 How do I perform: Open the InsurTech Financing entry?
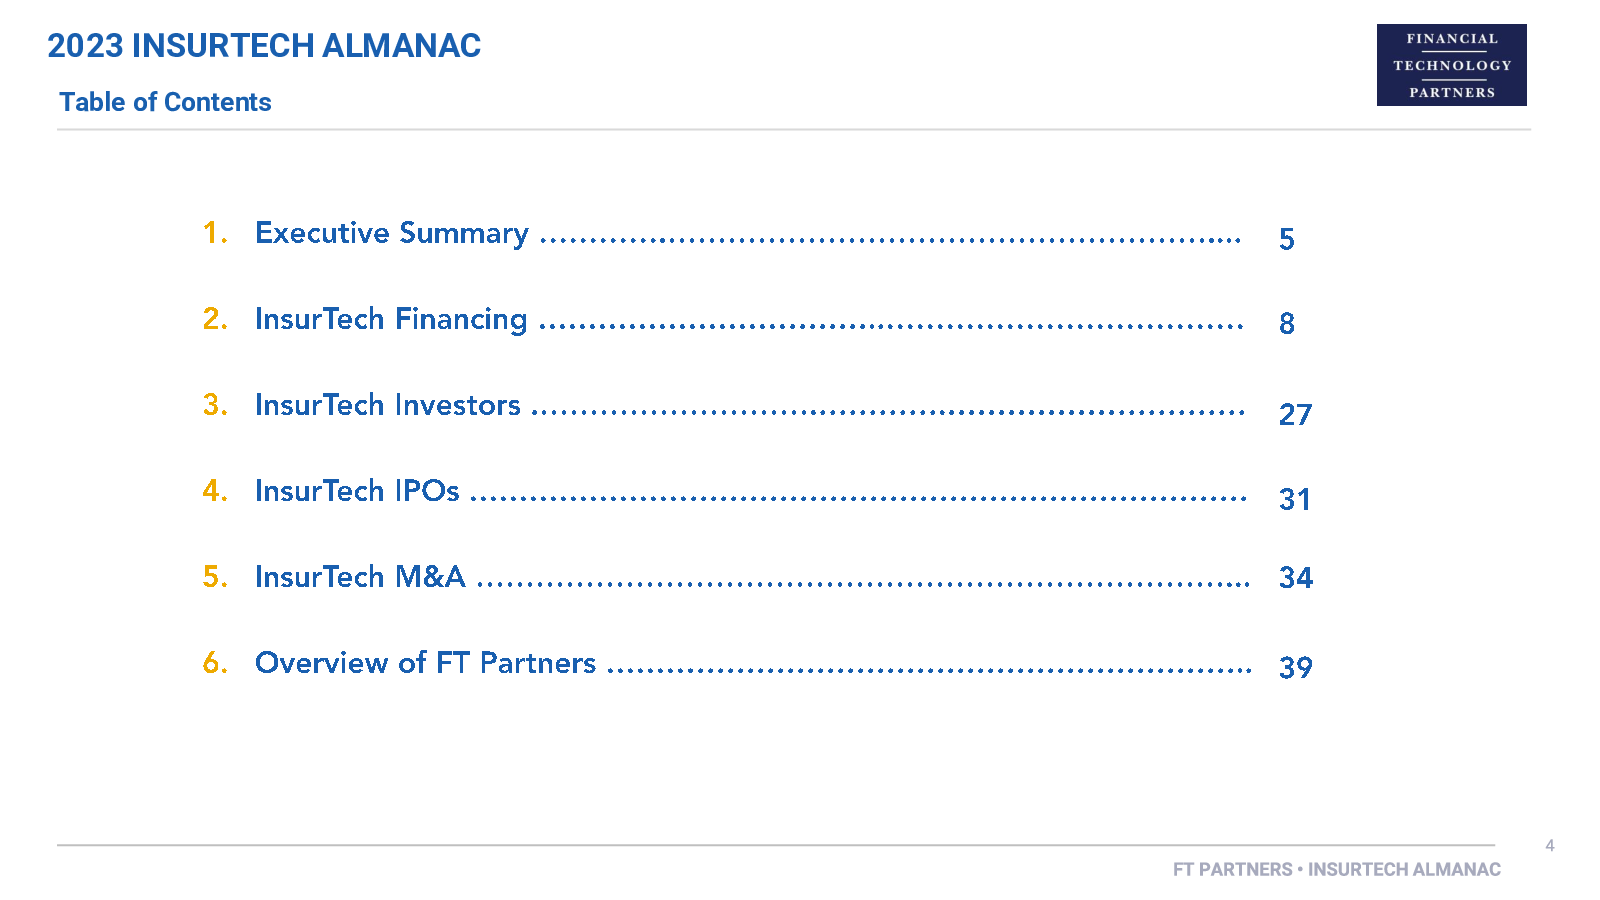[391, 319]
